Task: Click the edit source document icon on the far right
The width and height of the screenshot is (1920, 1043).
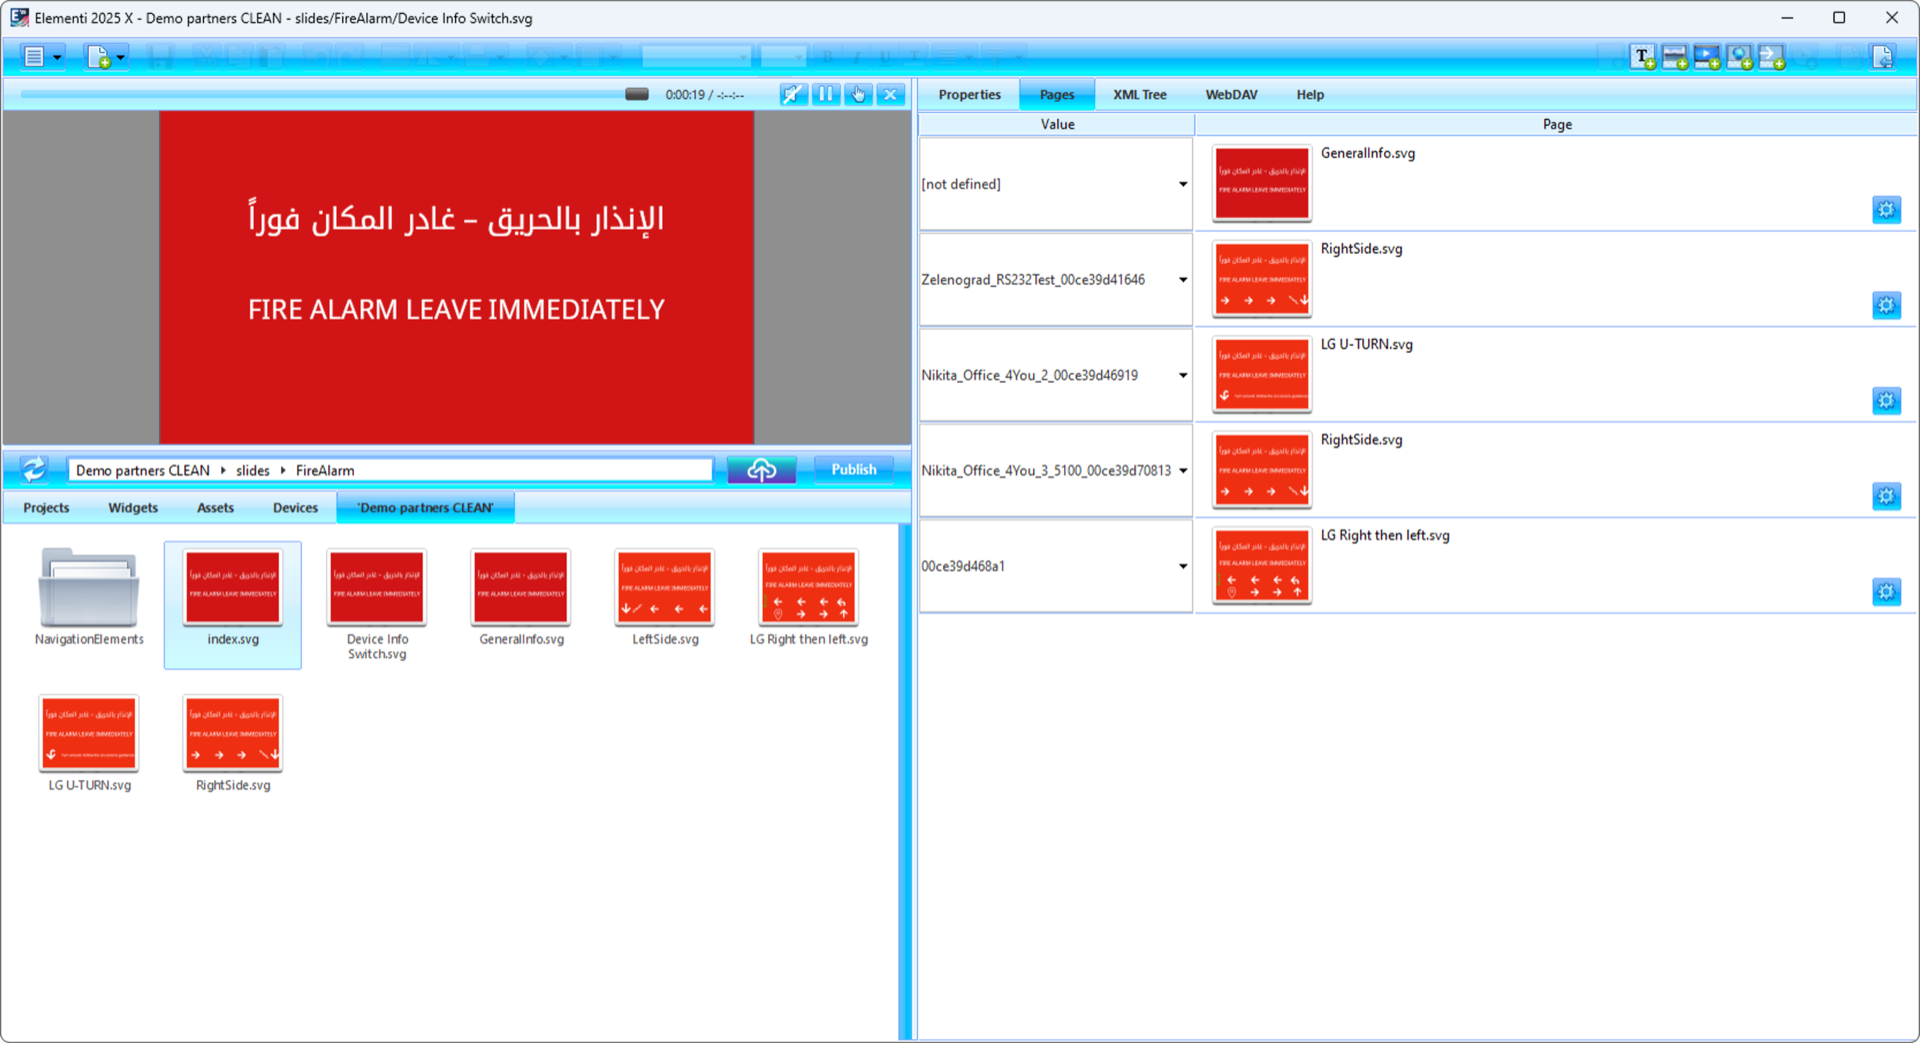Action: coord(1883,57)
